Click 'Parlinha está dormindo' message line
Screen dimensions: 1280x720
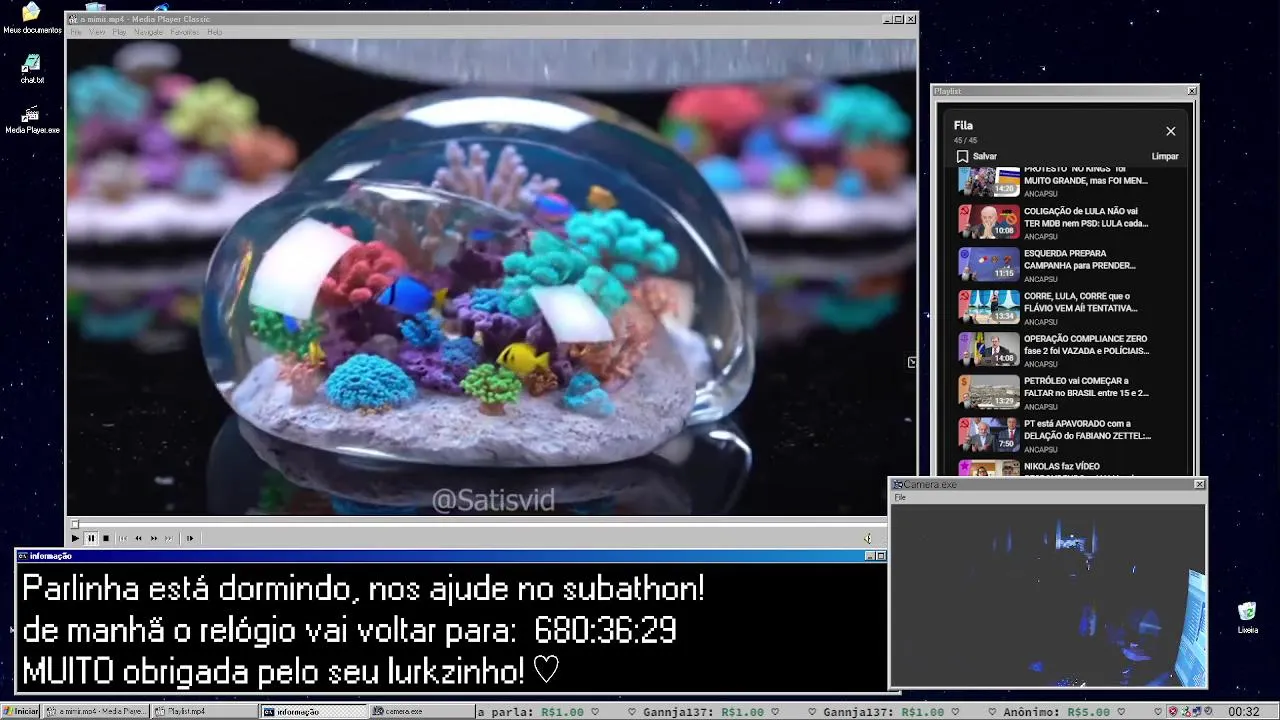tap(364, 589)
